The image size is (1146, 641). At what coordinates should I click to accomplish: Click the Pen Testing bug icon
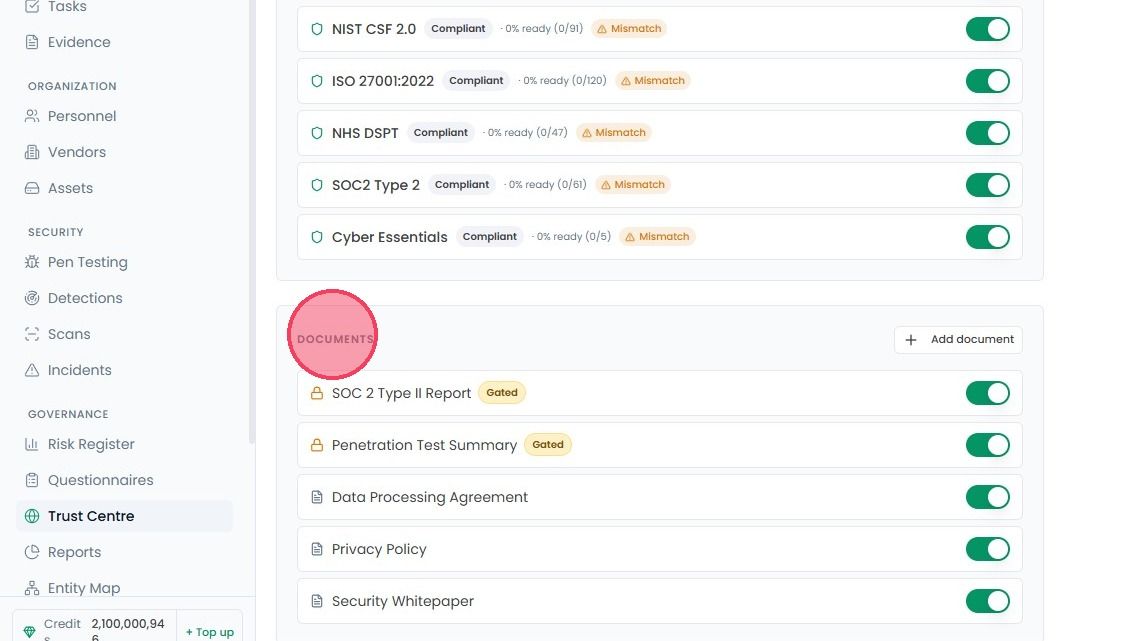[x=31, y=262]
